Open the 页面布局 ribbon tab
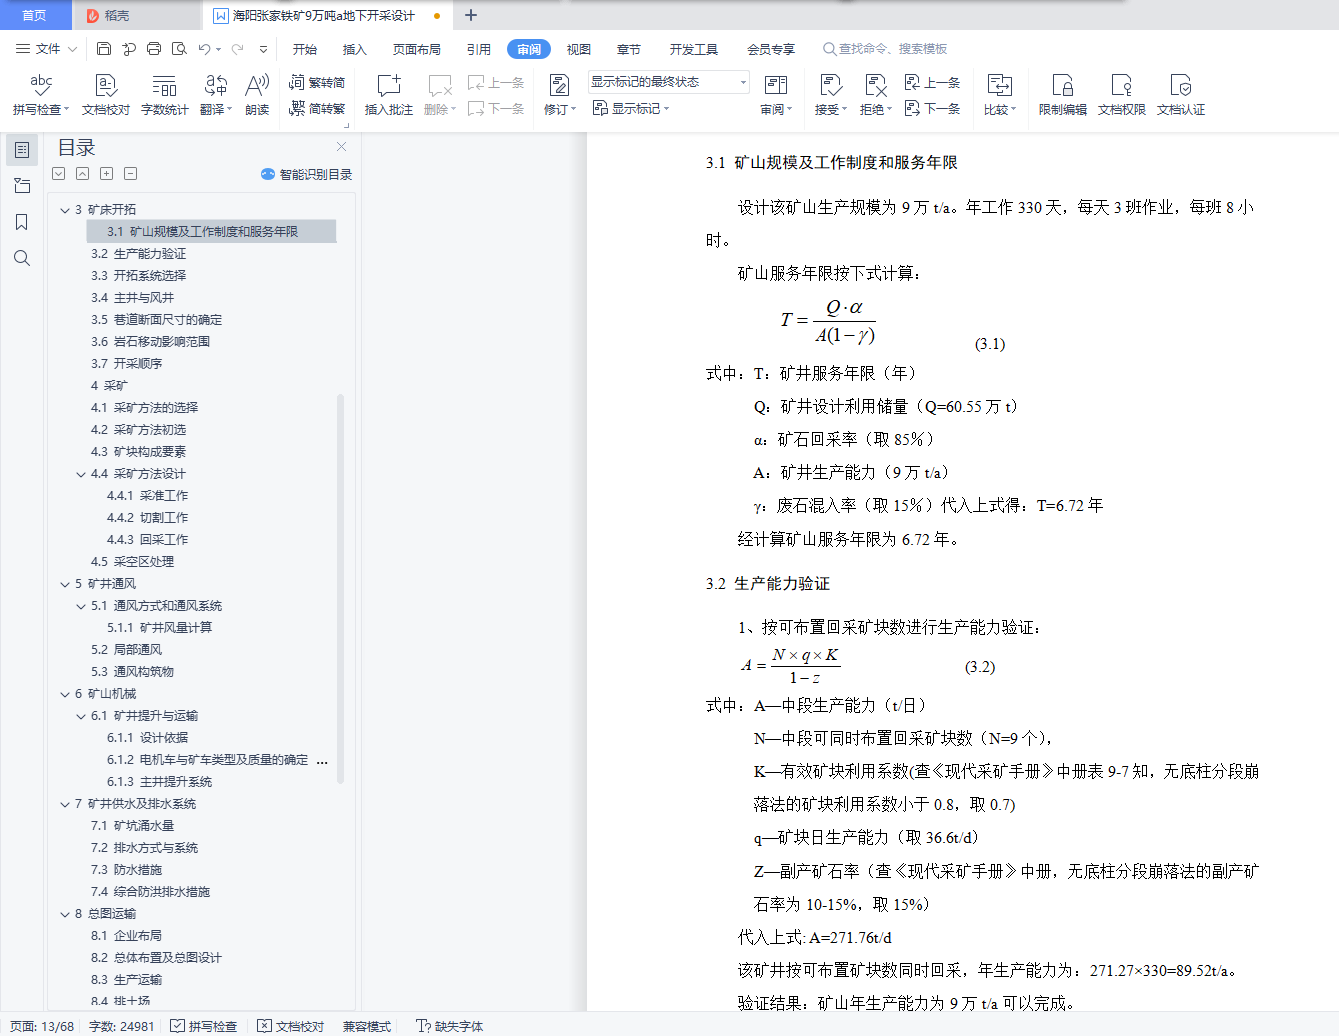This screenshot has height=1036, width=1339. 417,49
